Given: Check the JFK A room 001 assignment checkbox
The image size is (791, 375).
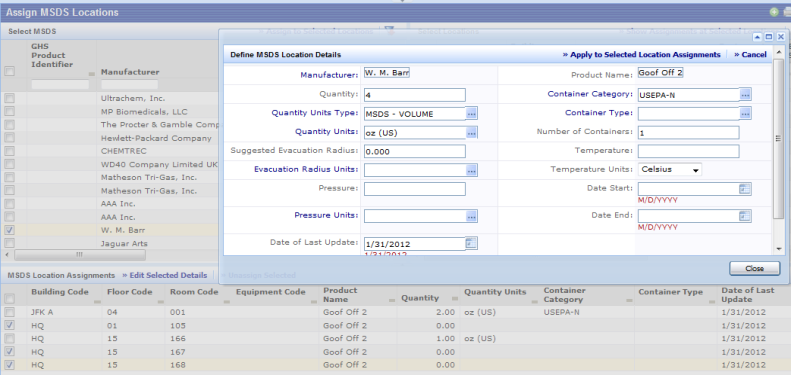Looking at the screenshot, I should click(9, 312).
